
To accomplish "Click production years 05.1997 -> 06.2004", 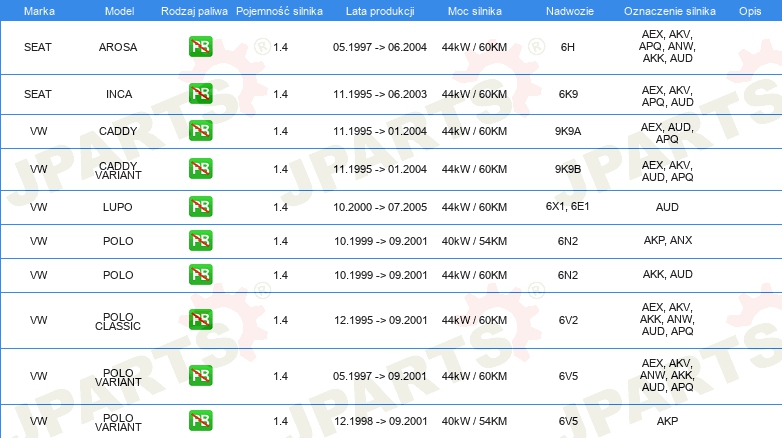I will (380, 47).
